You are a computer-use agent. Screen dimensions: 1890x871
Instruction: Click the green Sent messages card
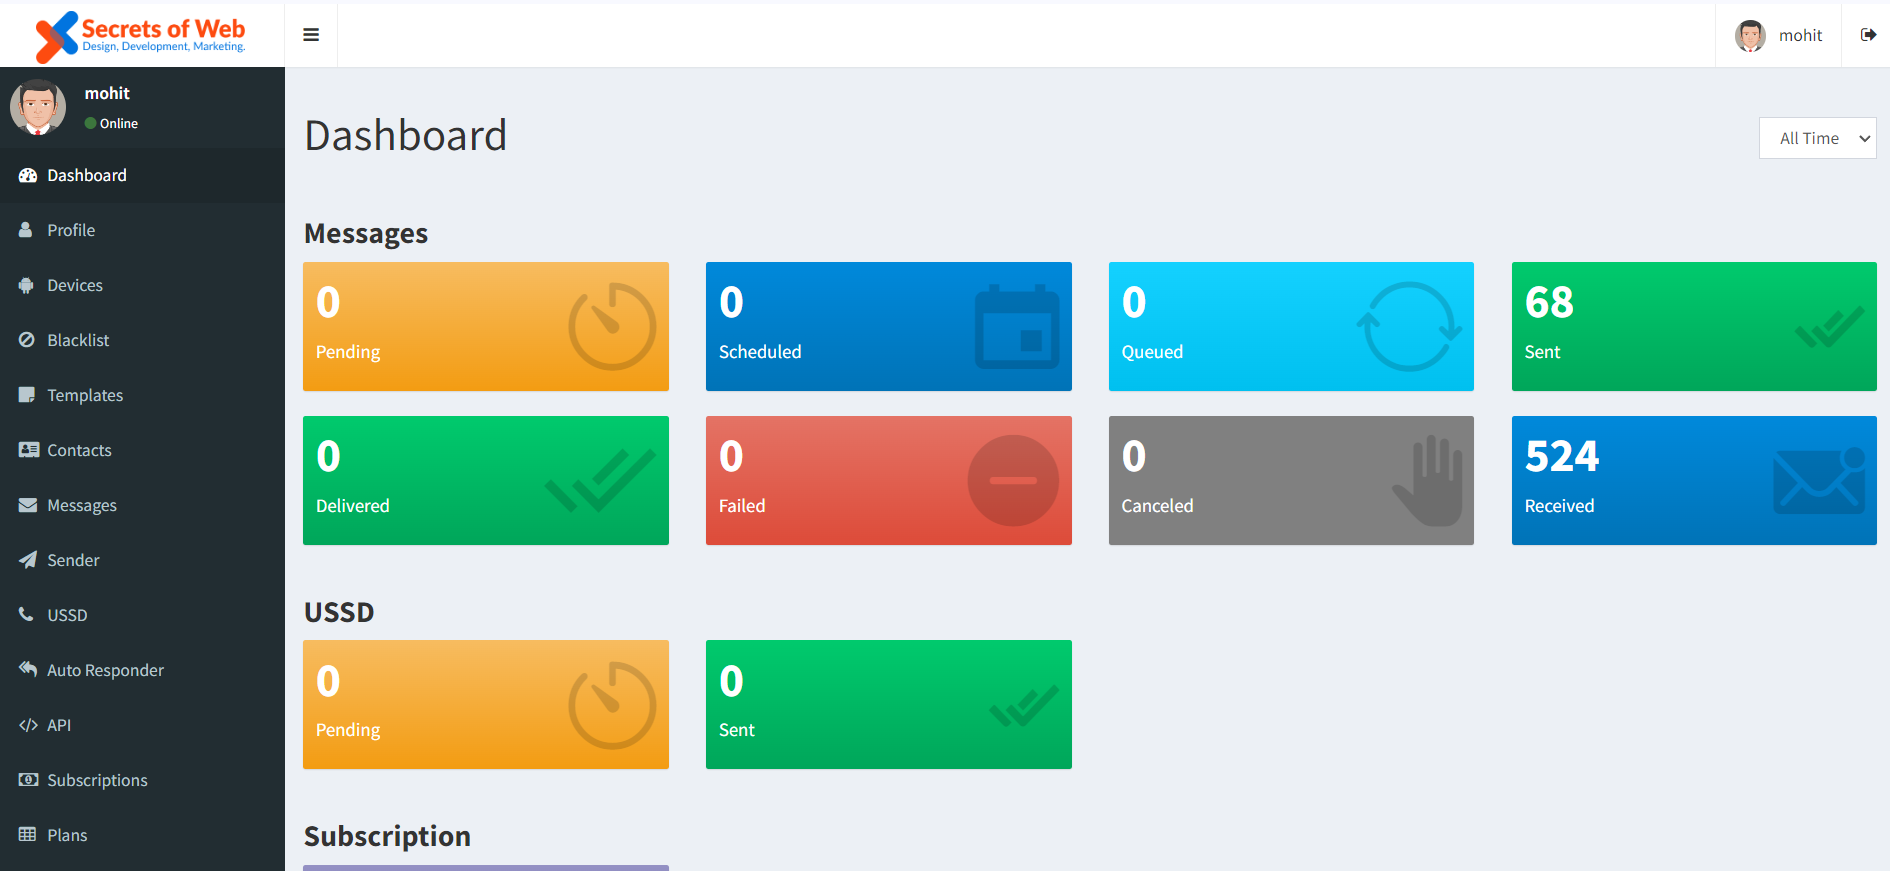click(1693, 326)
